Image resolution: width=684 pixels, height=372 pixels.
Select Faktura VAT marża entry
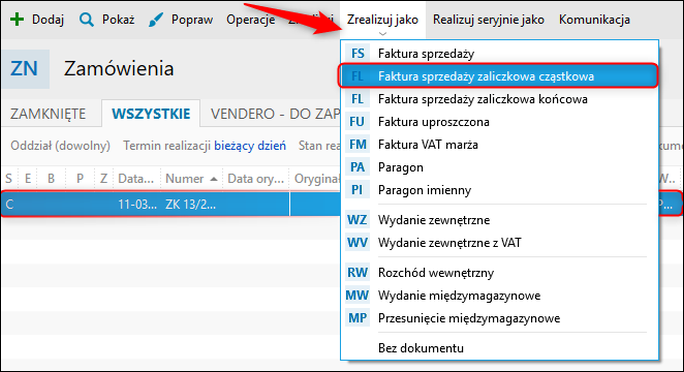499,144
